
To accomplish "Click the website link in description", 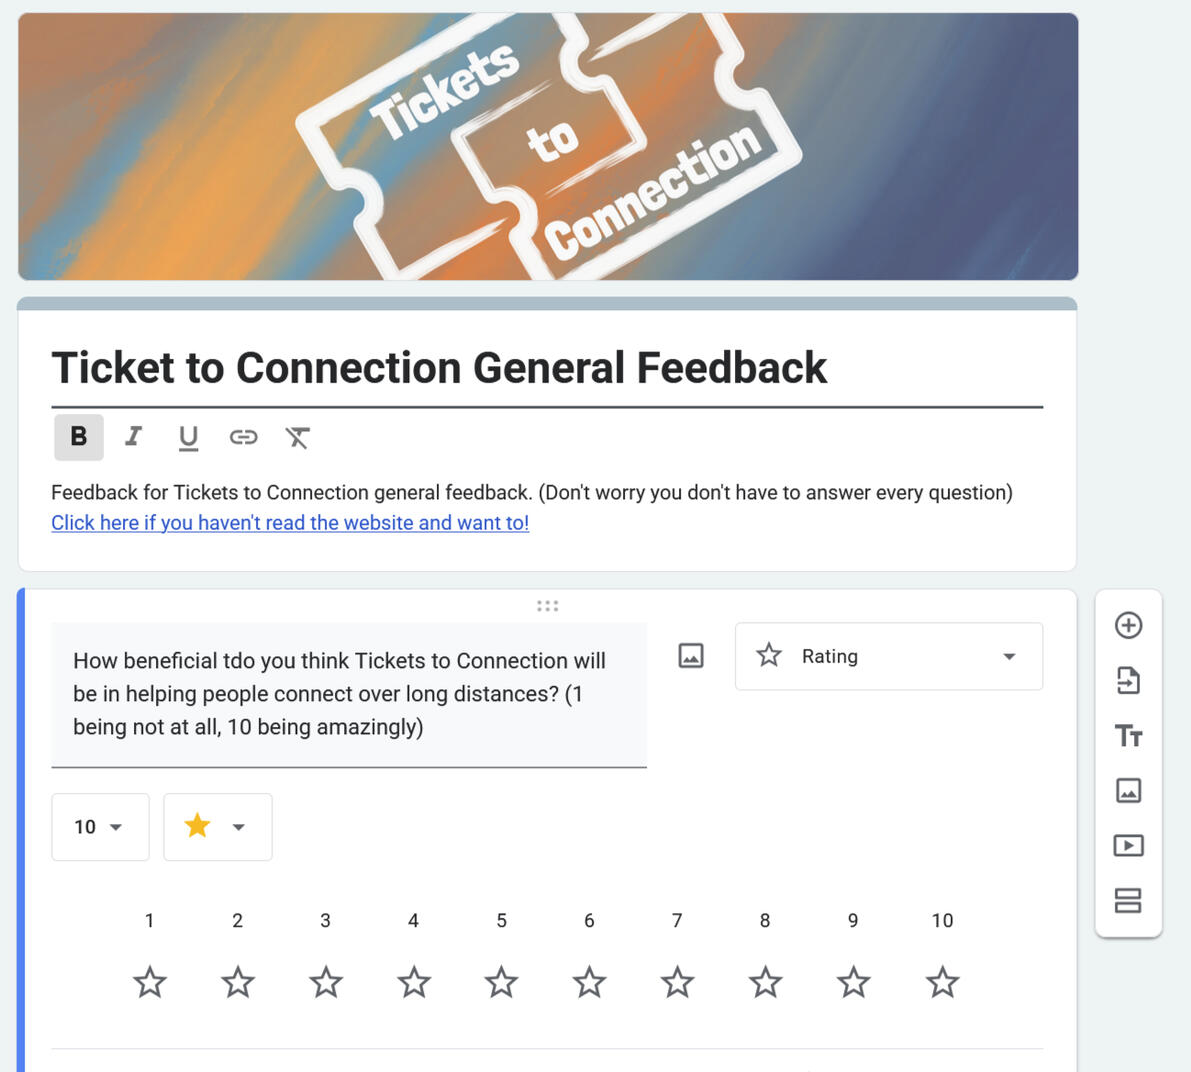I will click(290, 523).
